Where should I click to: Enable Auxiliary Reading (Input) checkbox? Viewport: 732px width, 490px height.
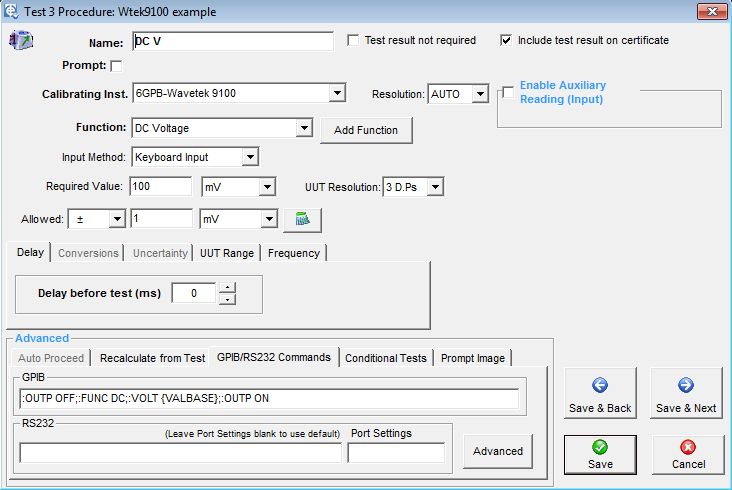pyautogui.click(x=508, y=93)
